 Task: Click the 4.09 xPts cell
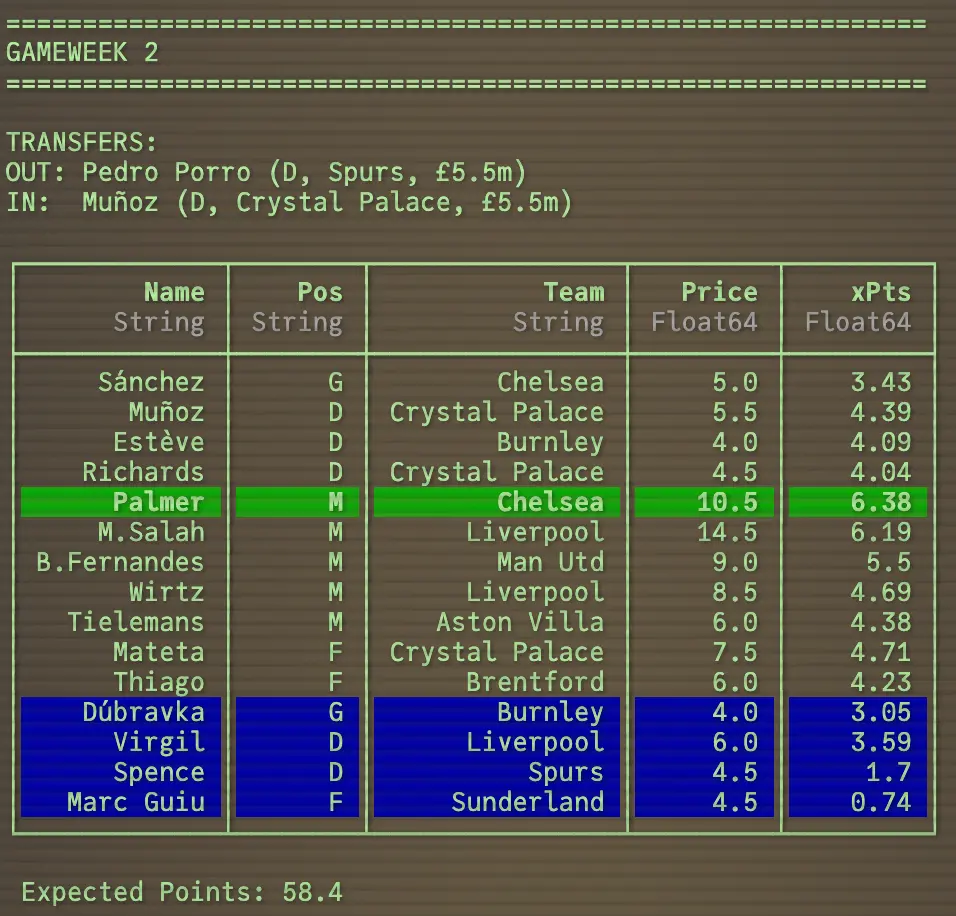881,442
